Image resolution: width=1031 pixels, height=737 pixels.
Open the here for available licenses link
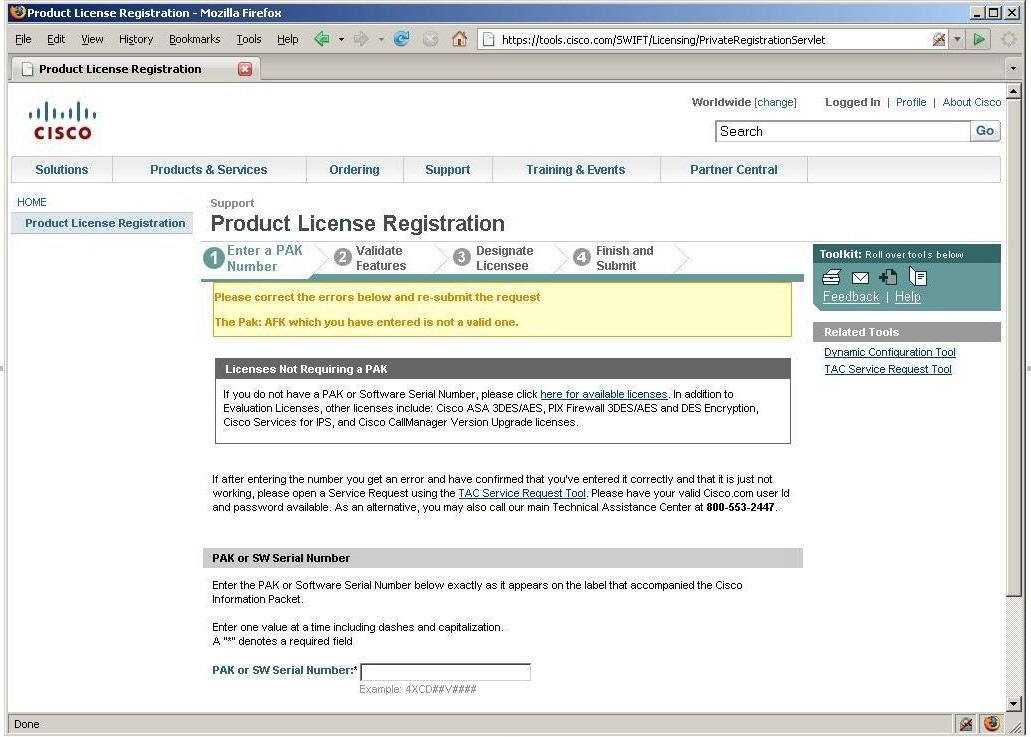tap(604, 394)
